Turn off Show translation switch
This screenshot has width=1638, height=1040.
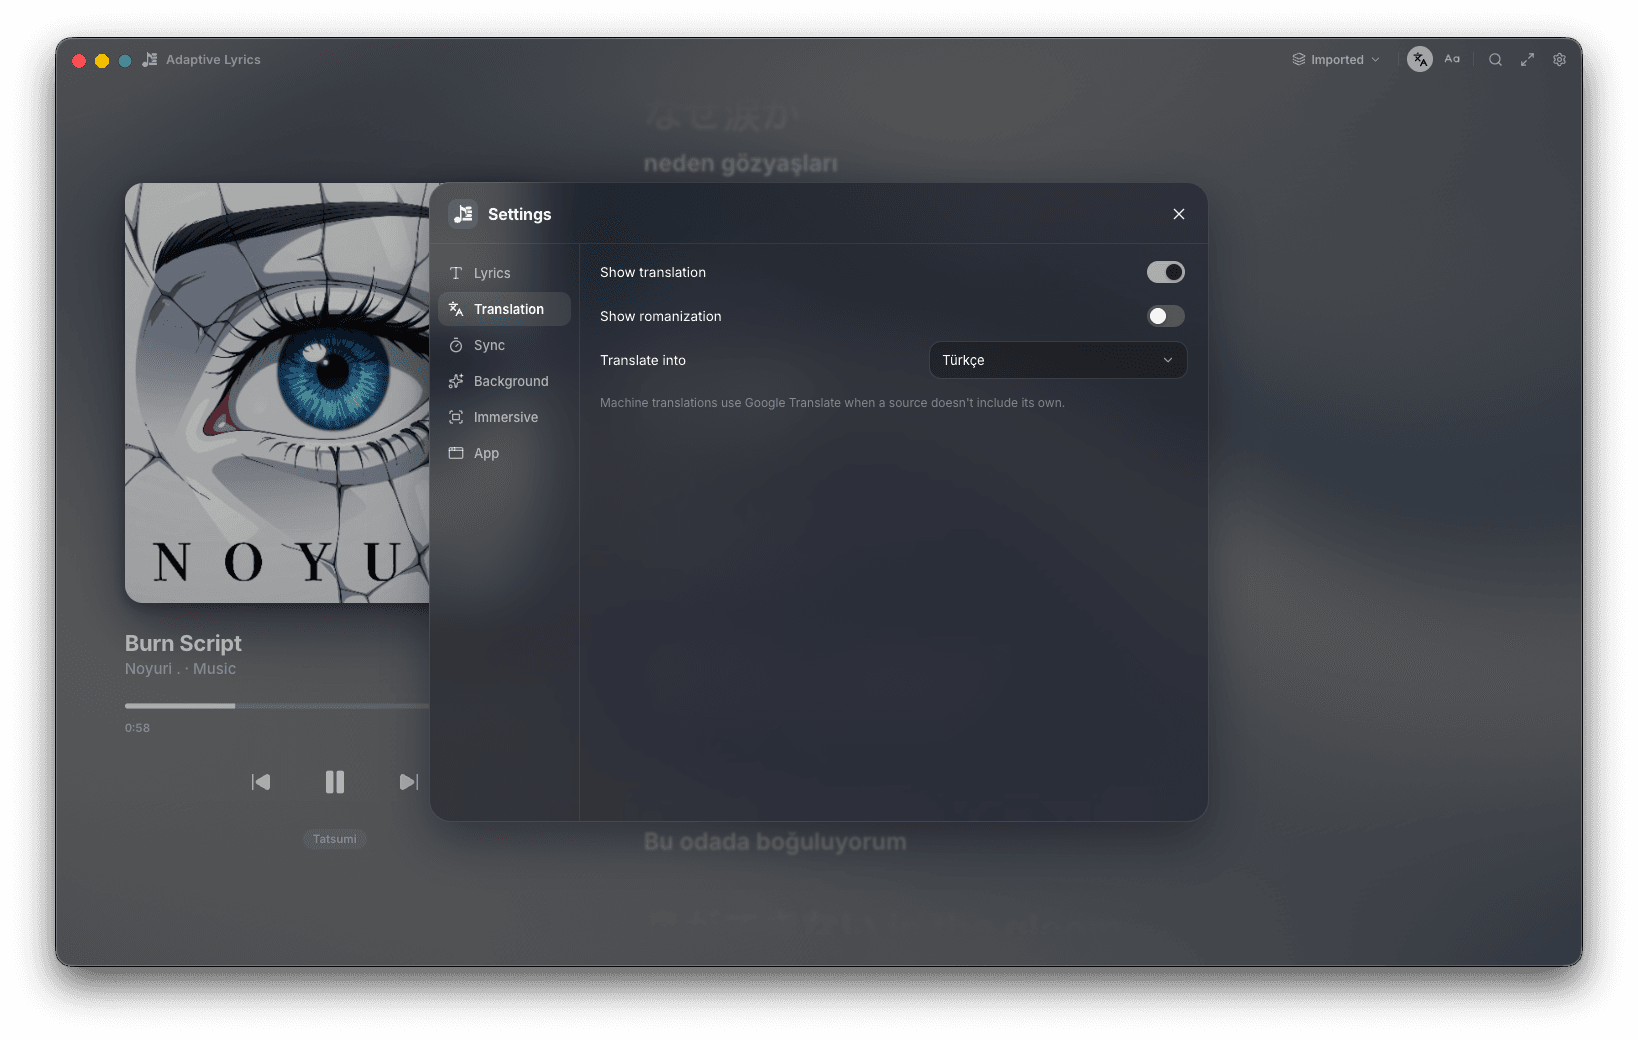1165,272
